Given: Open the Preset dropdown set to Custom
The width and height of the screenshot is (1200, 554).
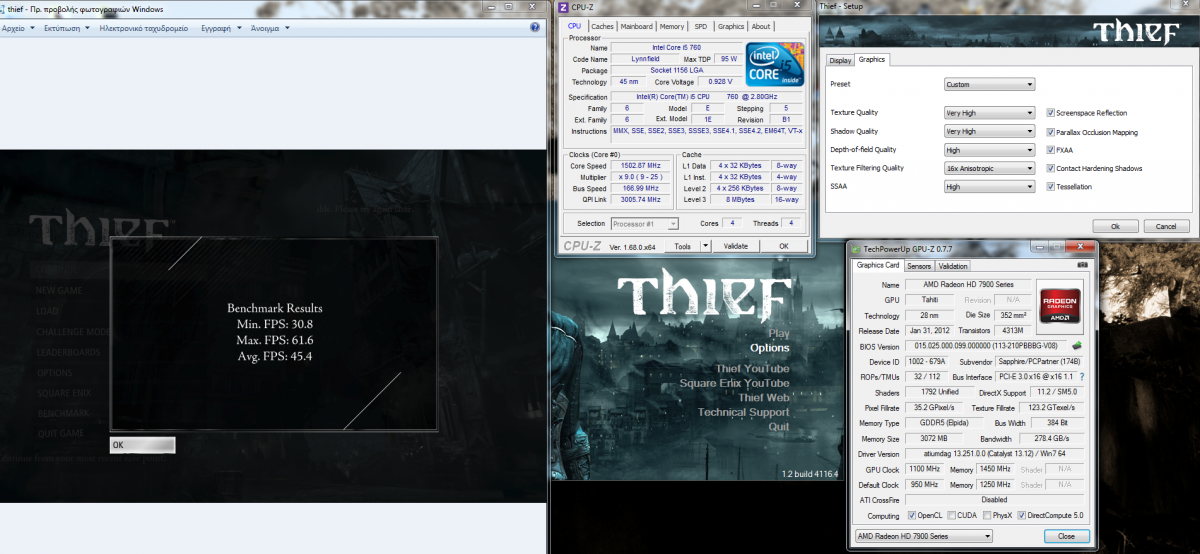Looking at the screenshot, I should [x=989, y=85].
